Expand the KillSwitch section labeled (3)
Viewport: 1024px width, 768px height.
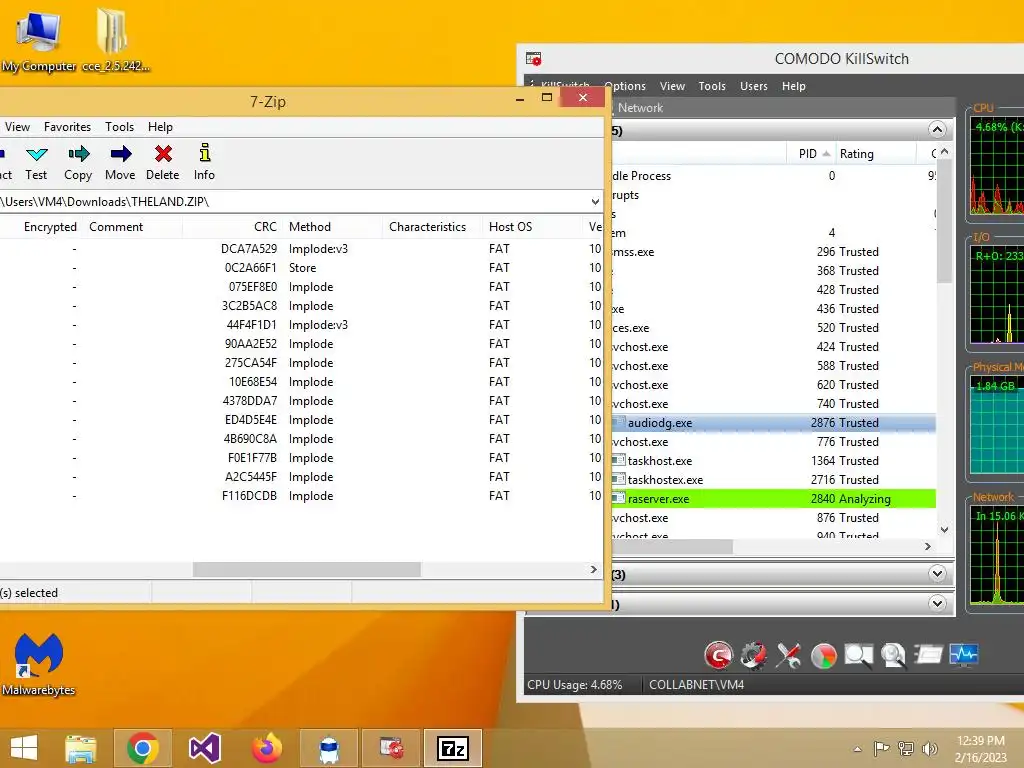pos(937,574)
